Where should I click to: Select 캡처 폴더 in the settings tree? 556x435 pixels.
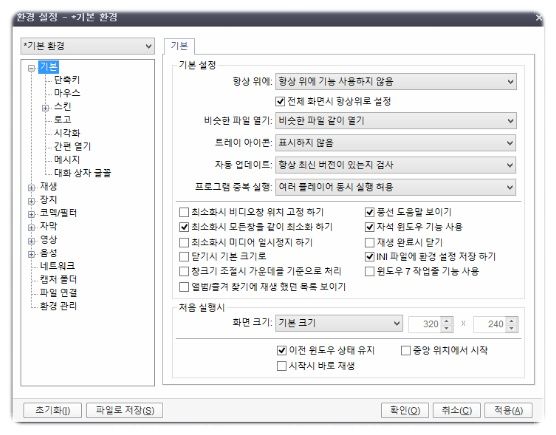tap(58, 279)
